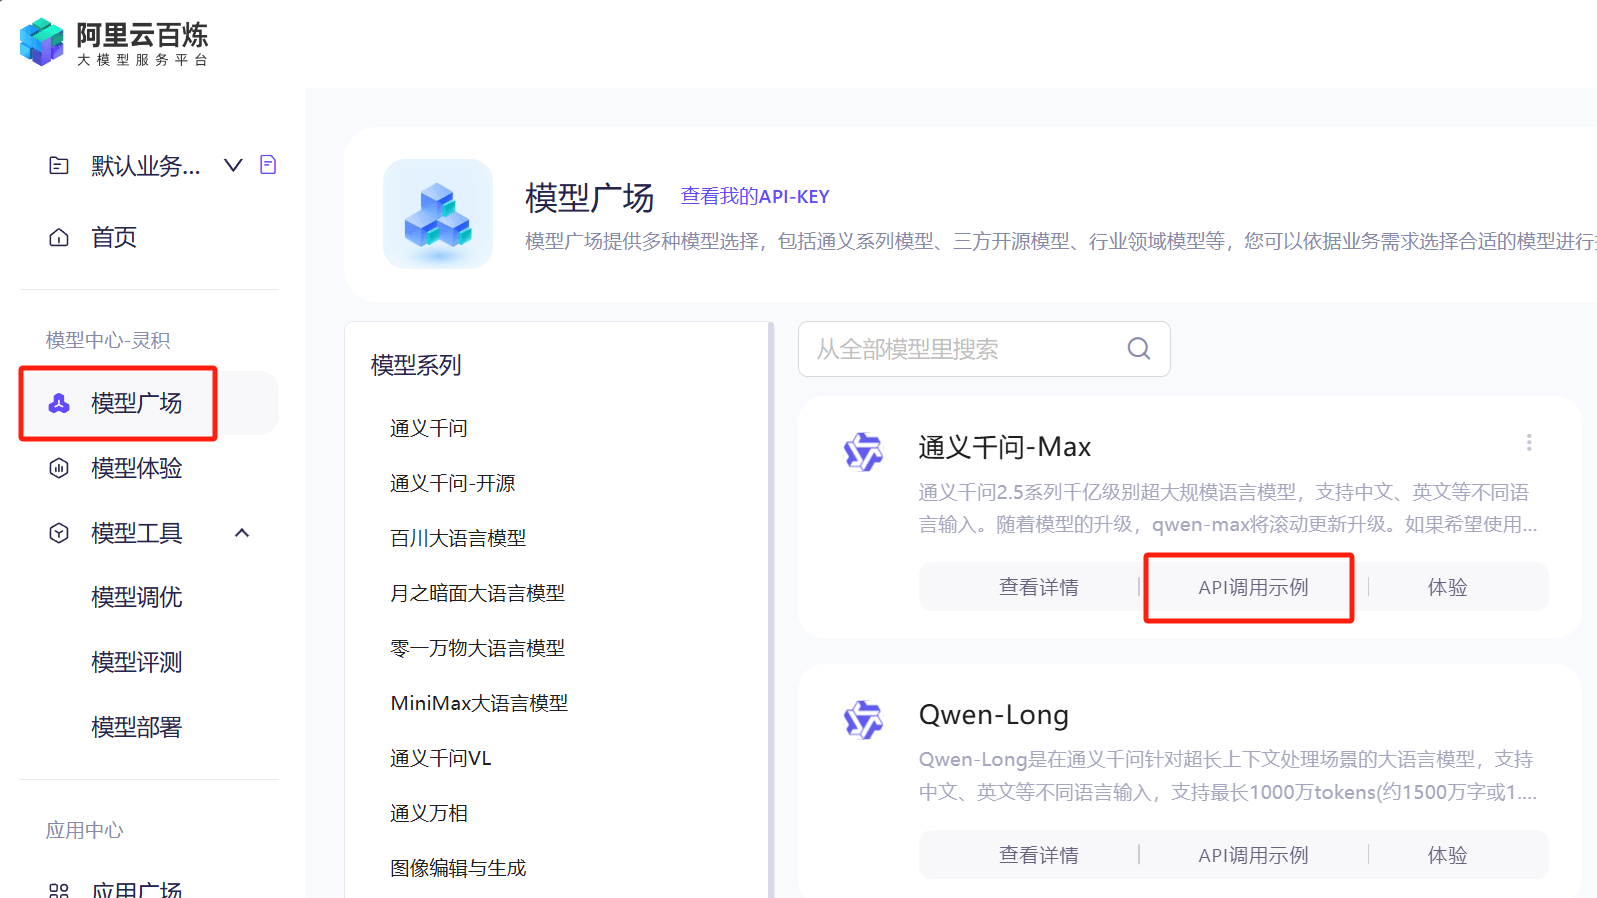Select 通义千问 model series
The image size is (1597, 898).
pyautogui.click(x=429, y=428)
